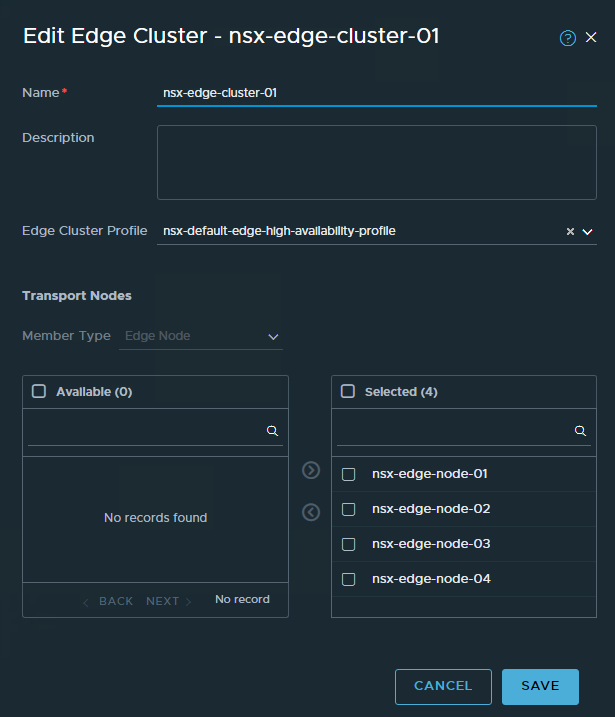Select the nsx-edge-node-03 row text
This screenshot has height=717, width=615.
coord(431,544)
